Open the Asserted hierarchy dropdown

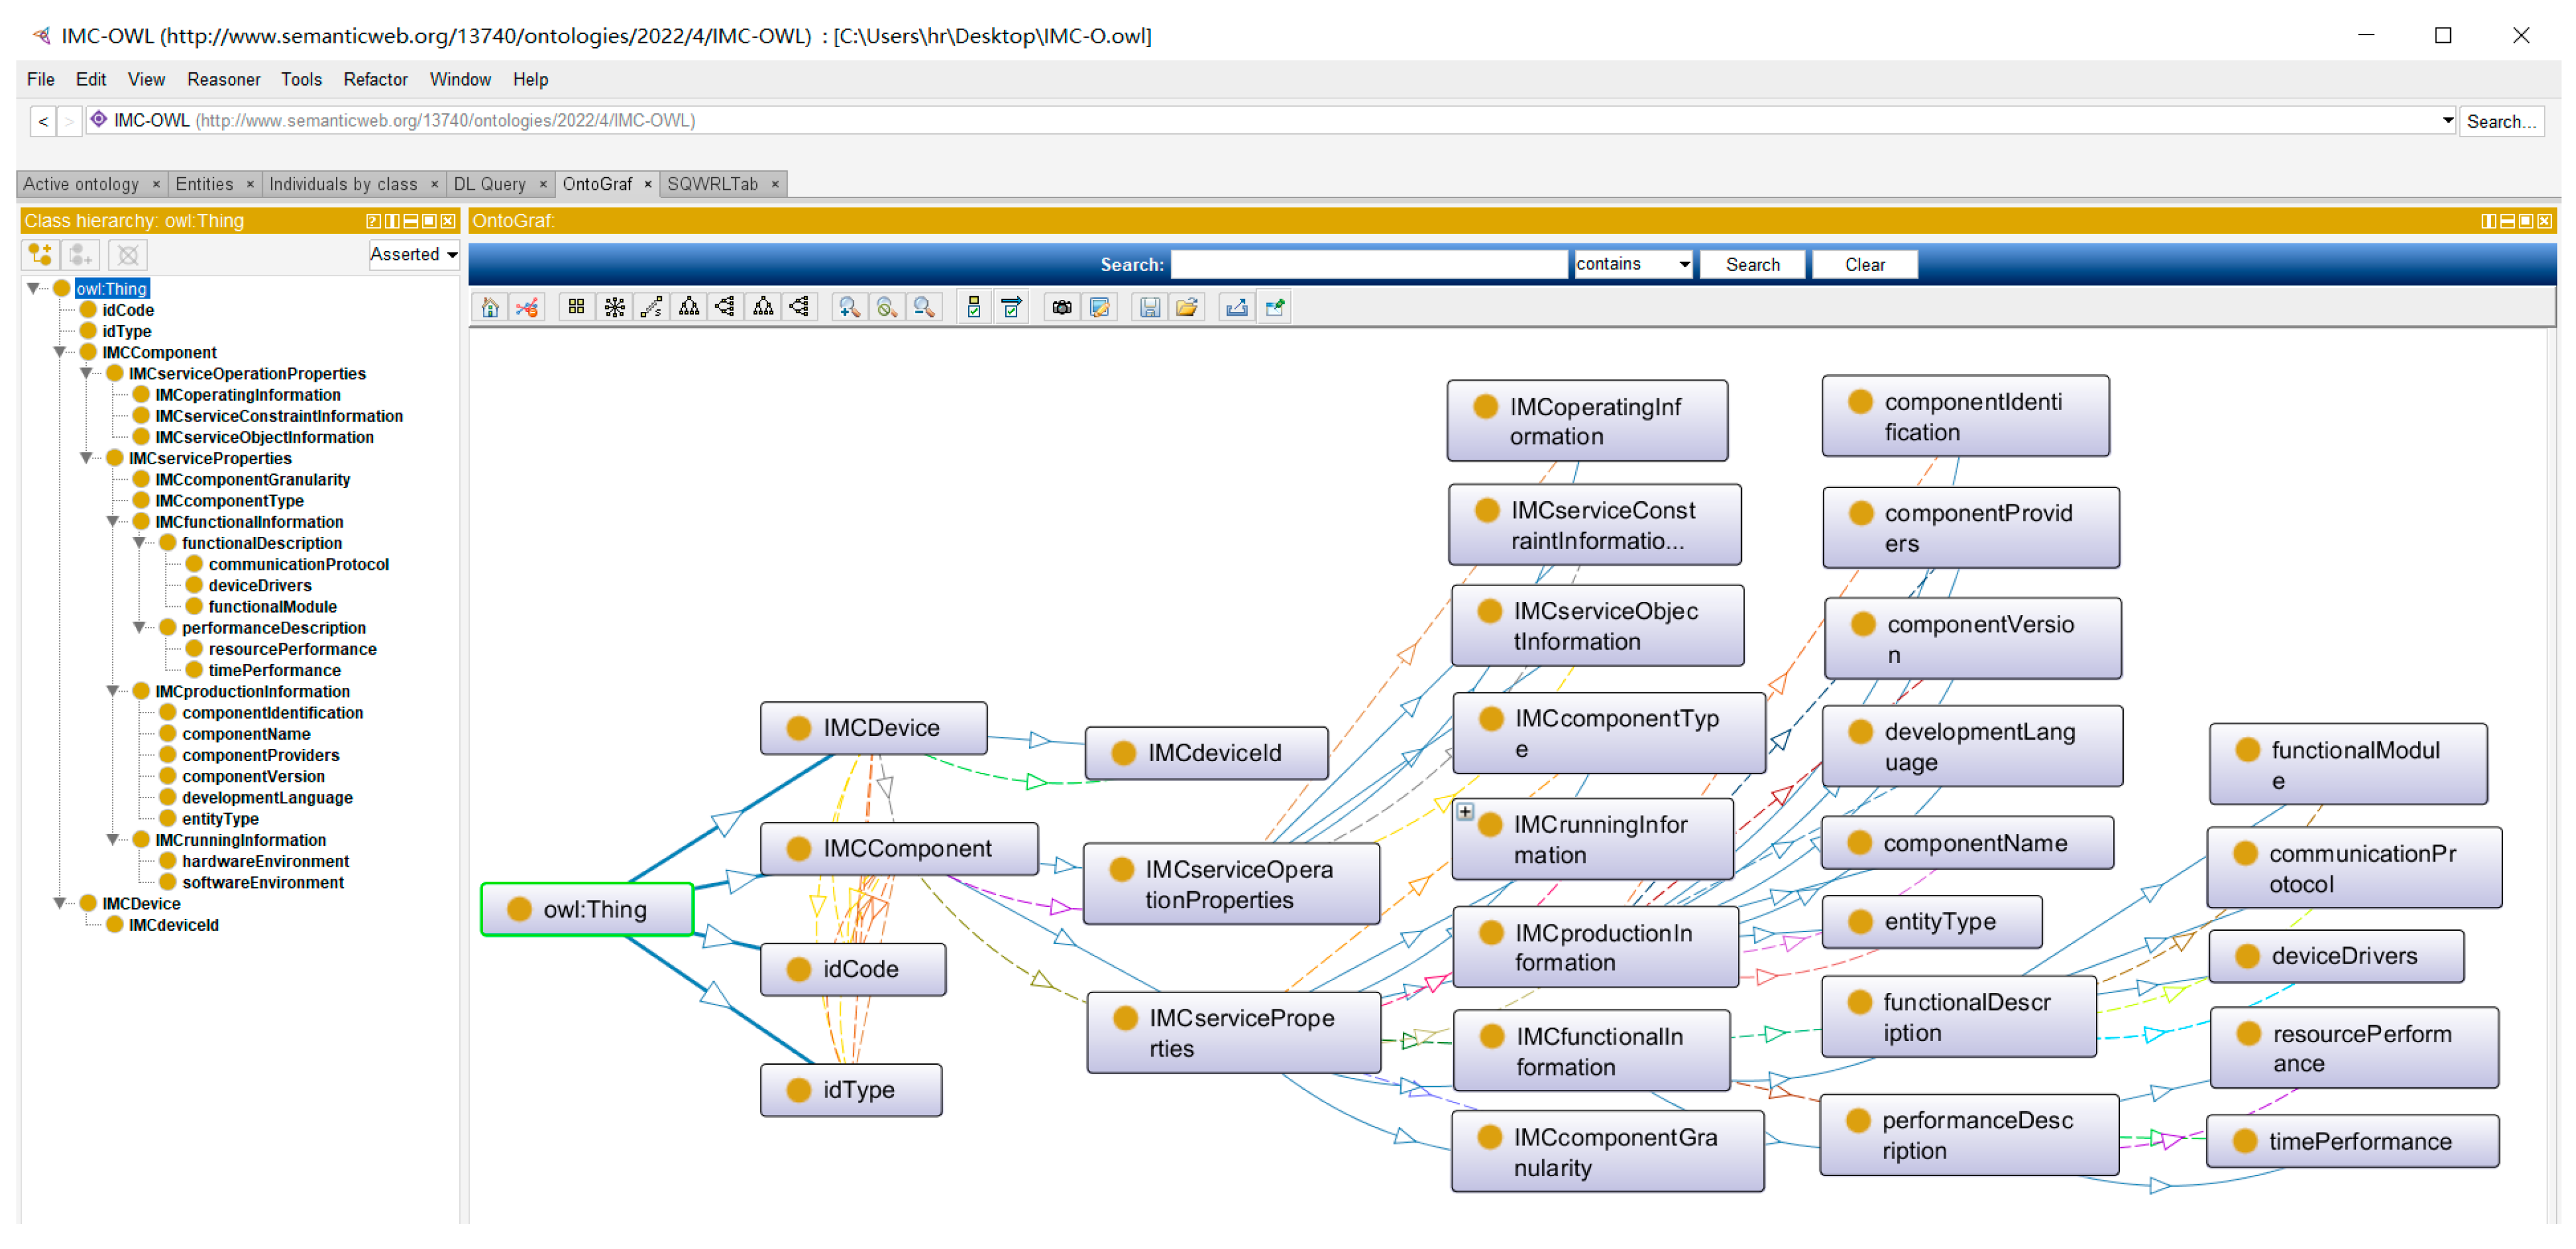413,255
